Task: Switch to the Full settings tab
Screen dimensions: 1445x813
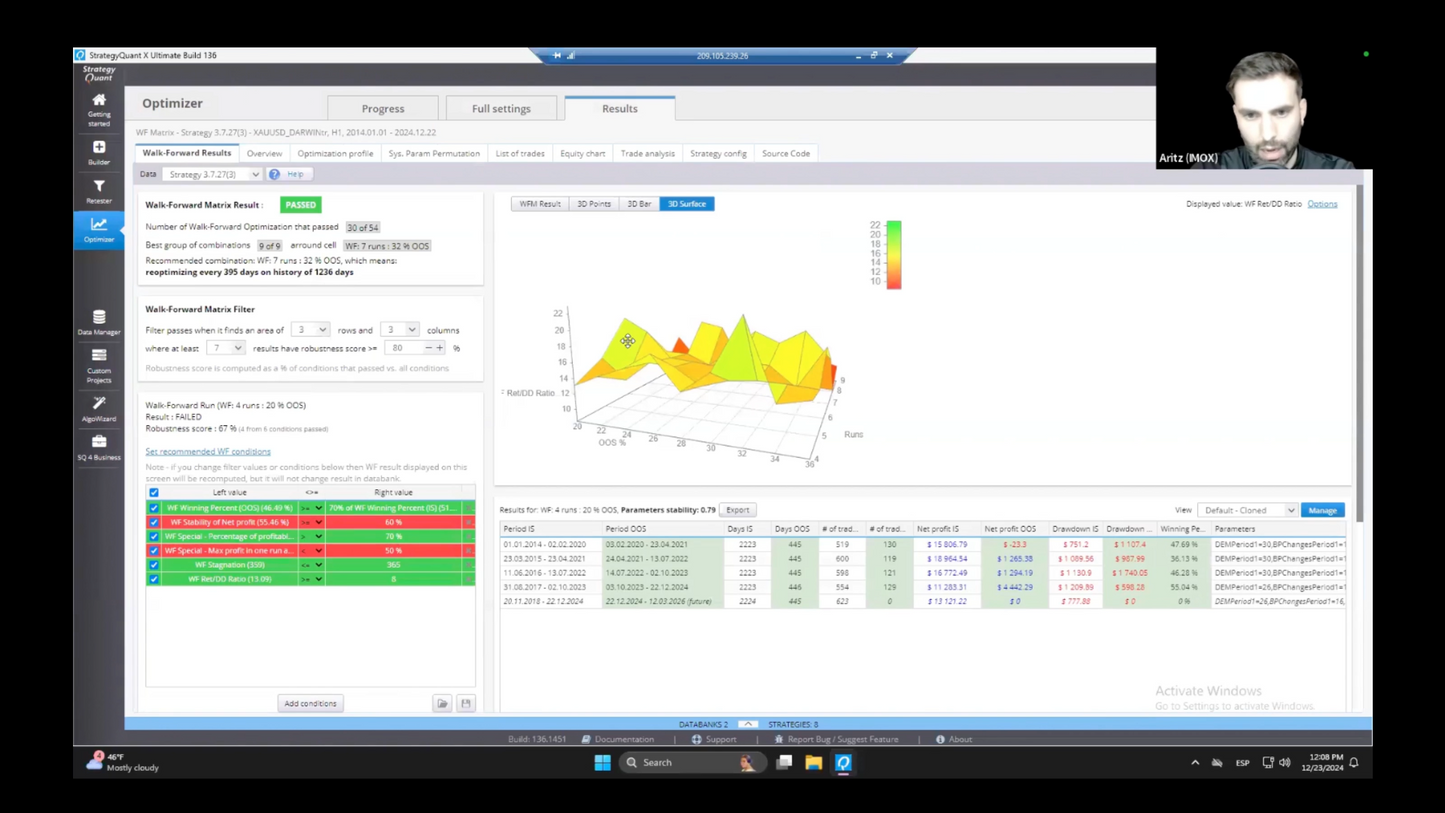Action: [x=501, y=108]
